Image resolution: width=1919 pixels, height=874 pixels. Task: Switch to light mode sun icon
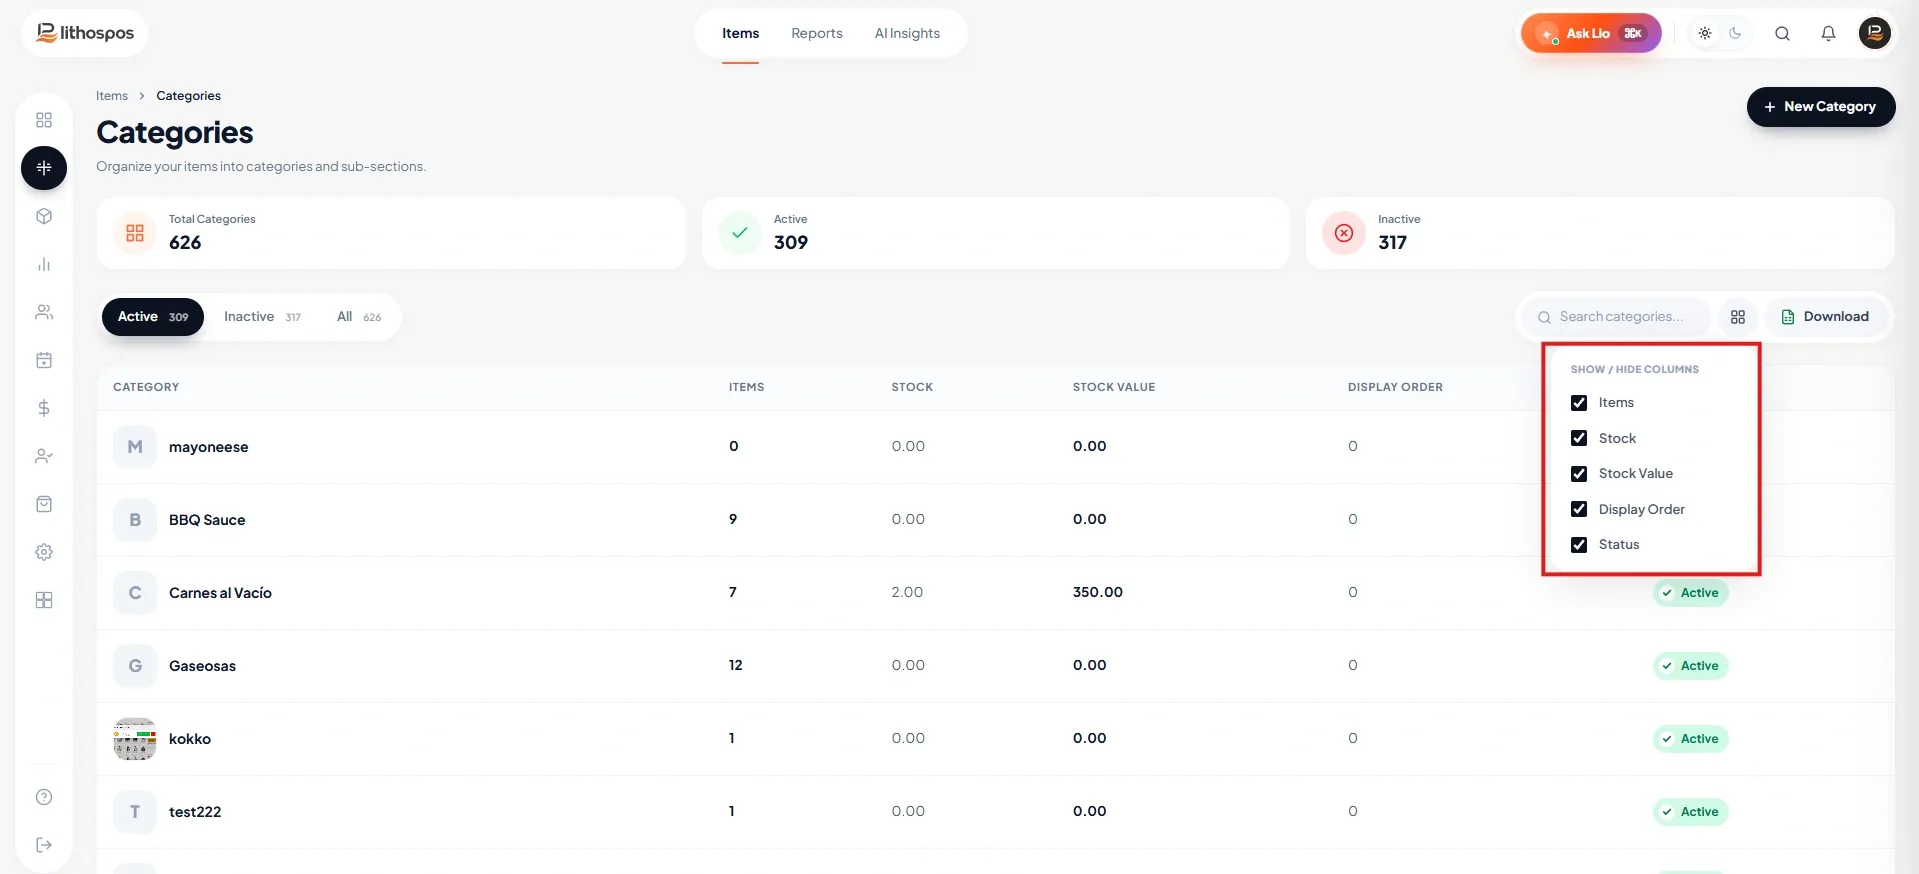tap(1705, 33)
